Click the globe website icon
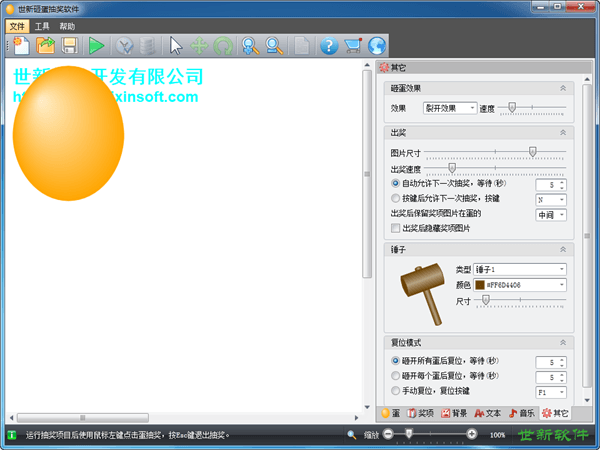 (376, 45)
